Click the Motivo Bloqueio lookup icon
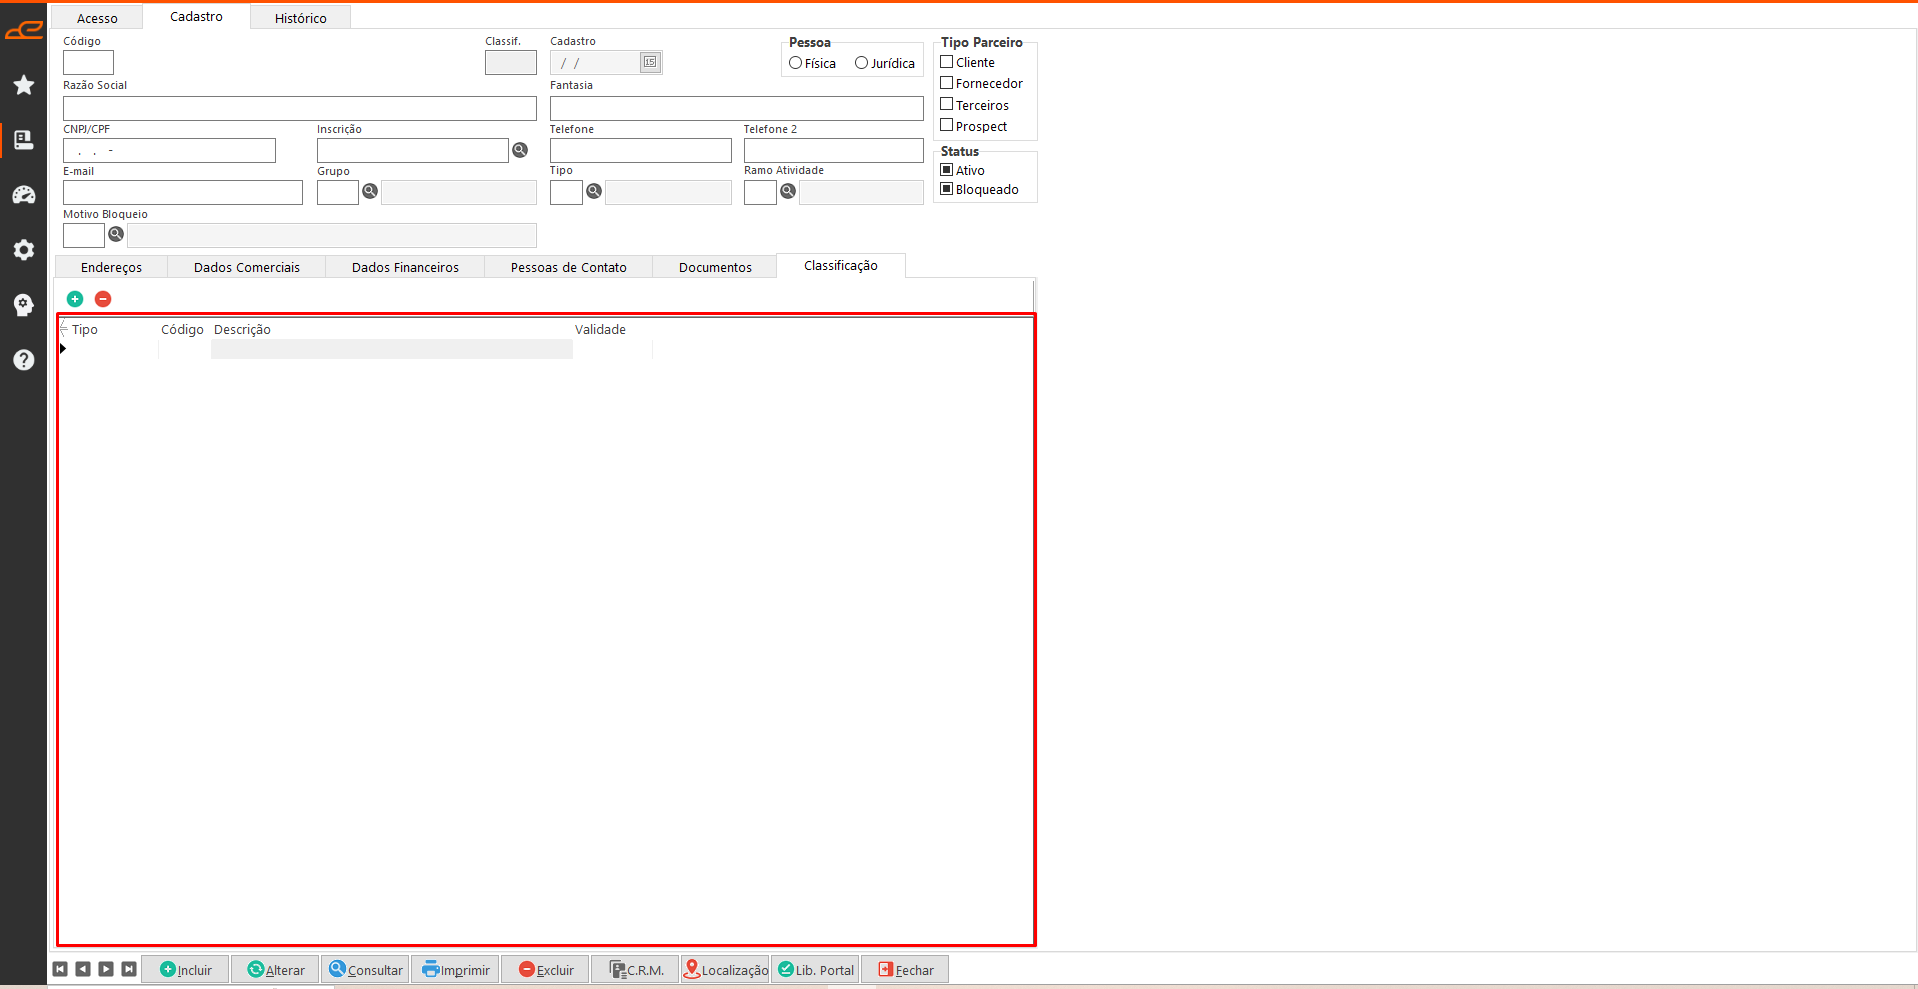The height and width of the screenshot is (989, 1918). [x=116, y=234]
